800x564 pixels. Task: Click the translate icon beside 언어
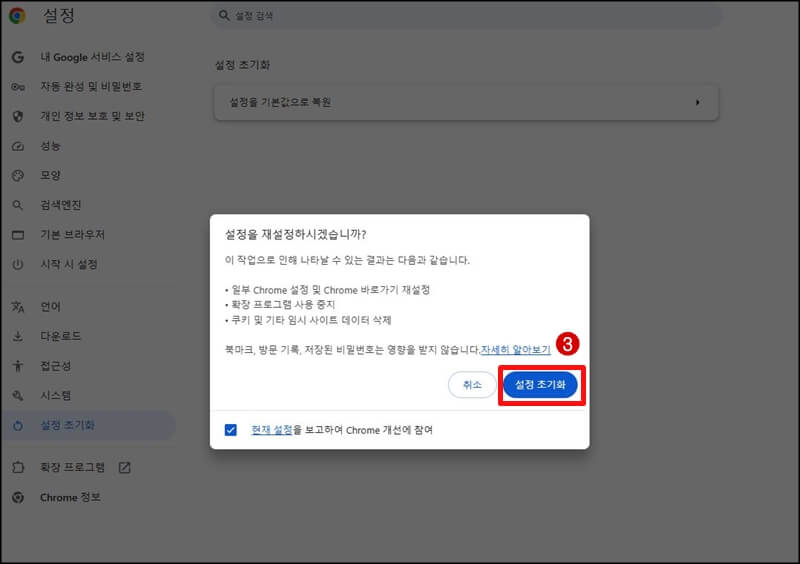[18, 307]
